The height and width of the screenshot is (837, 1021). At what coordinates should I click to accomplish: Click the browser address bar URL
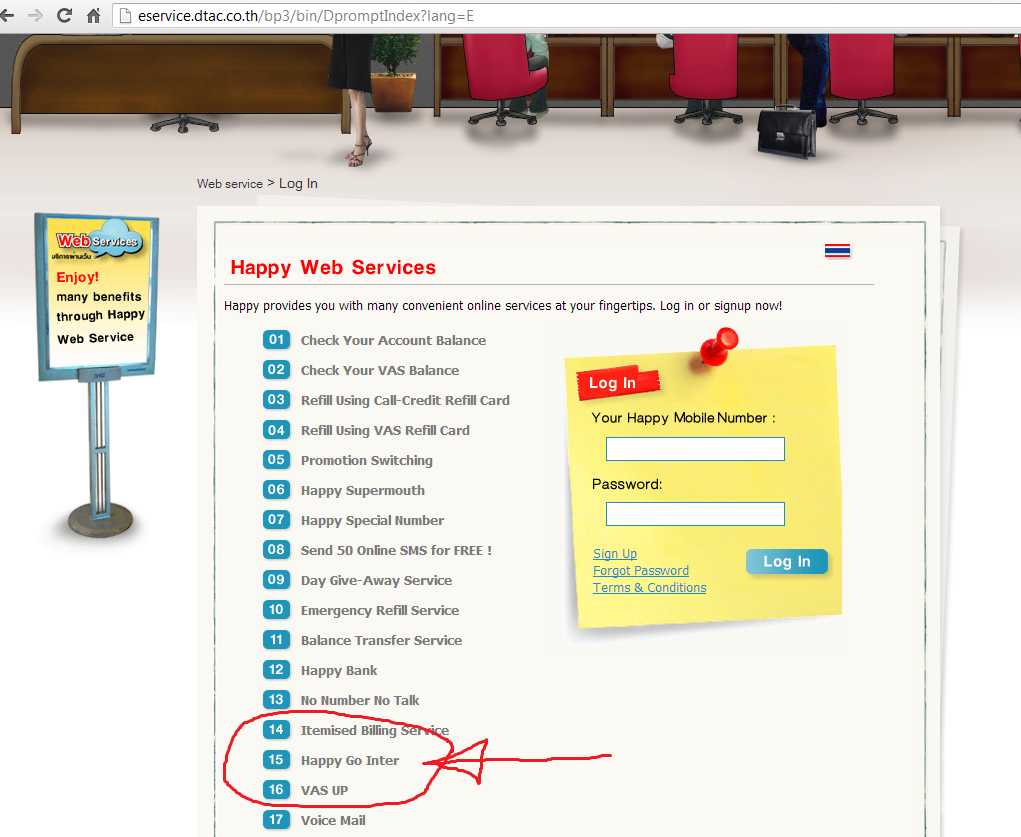[305, 16]
